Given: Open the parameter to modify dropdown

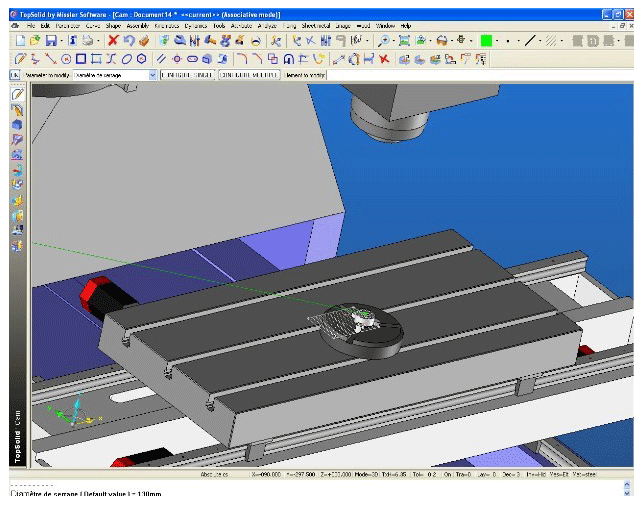Looking at the screenshot, I should pyautogui.click(x=152, y=75).
